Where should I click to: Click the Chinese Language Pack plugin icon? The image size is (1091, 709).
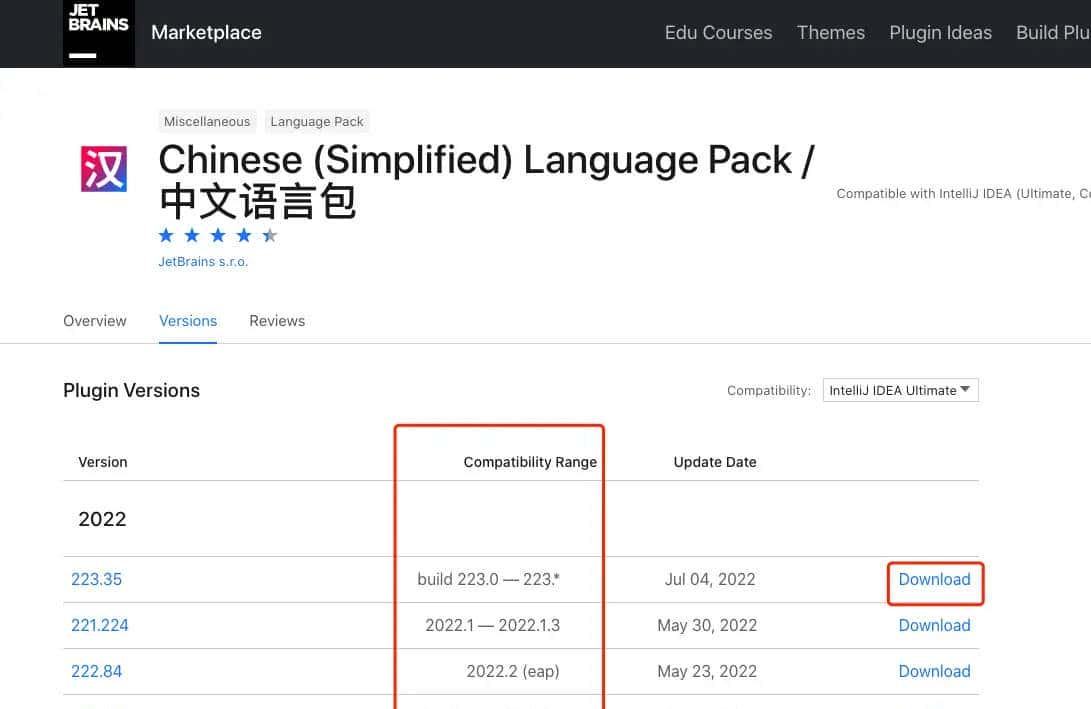103,168
